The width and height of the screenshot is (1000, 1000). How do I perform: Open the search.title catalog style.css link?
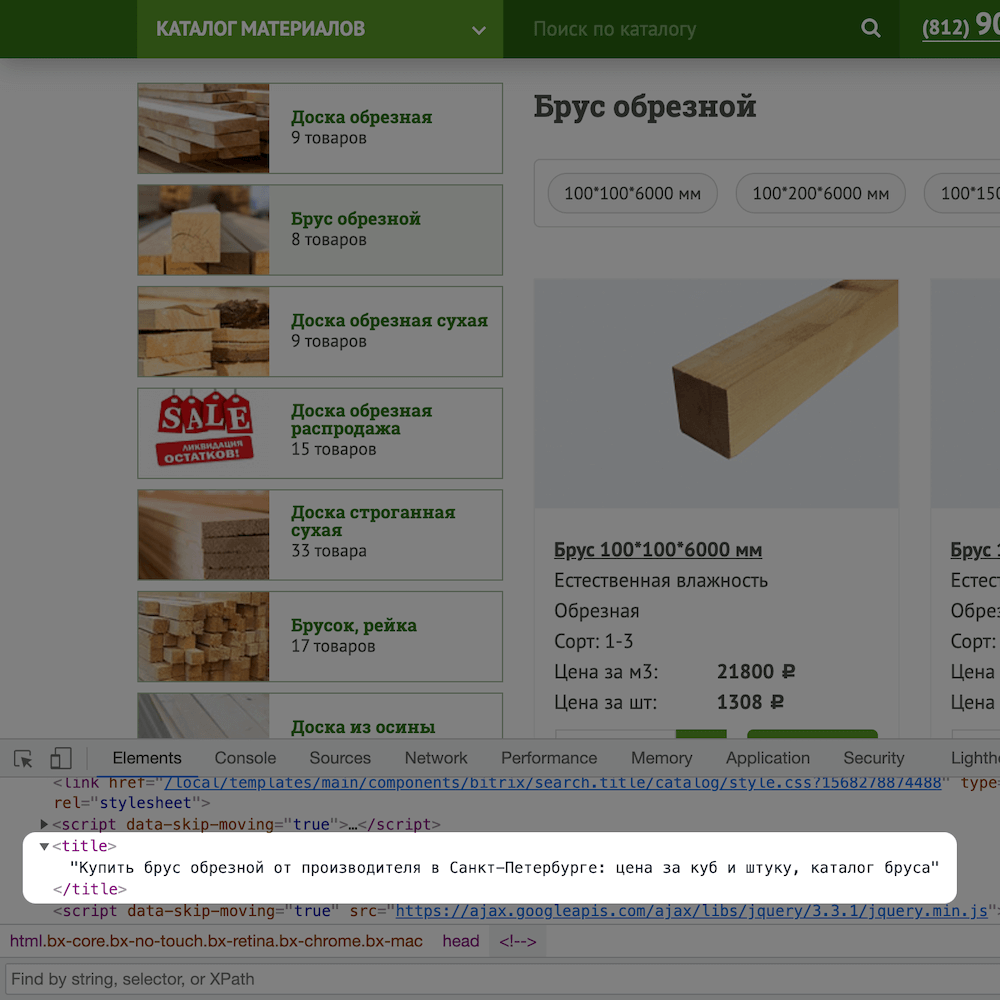[552, 783]
